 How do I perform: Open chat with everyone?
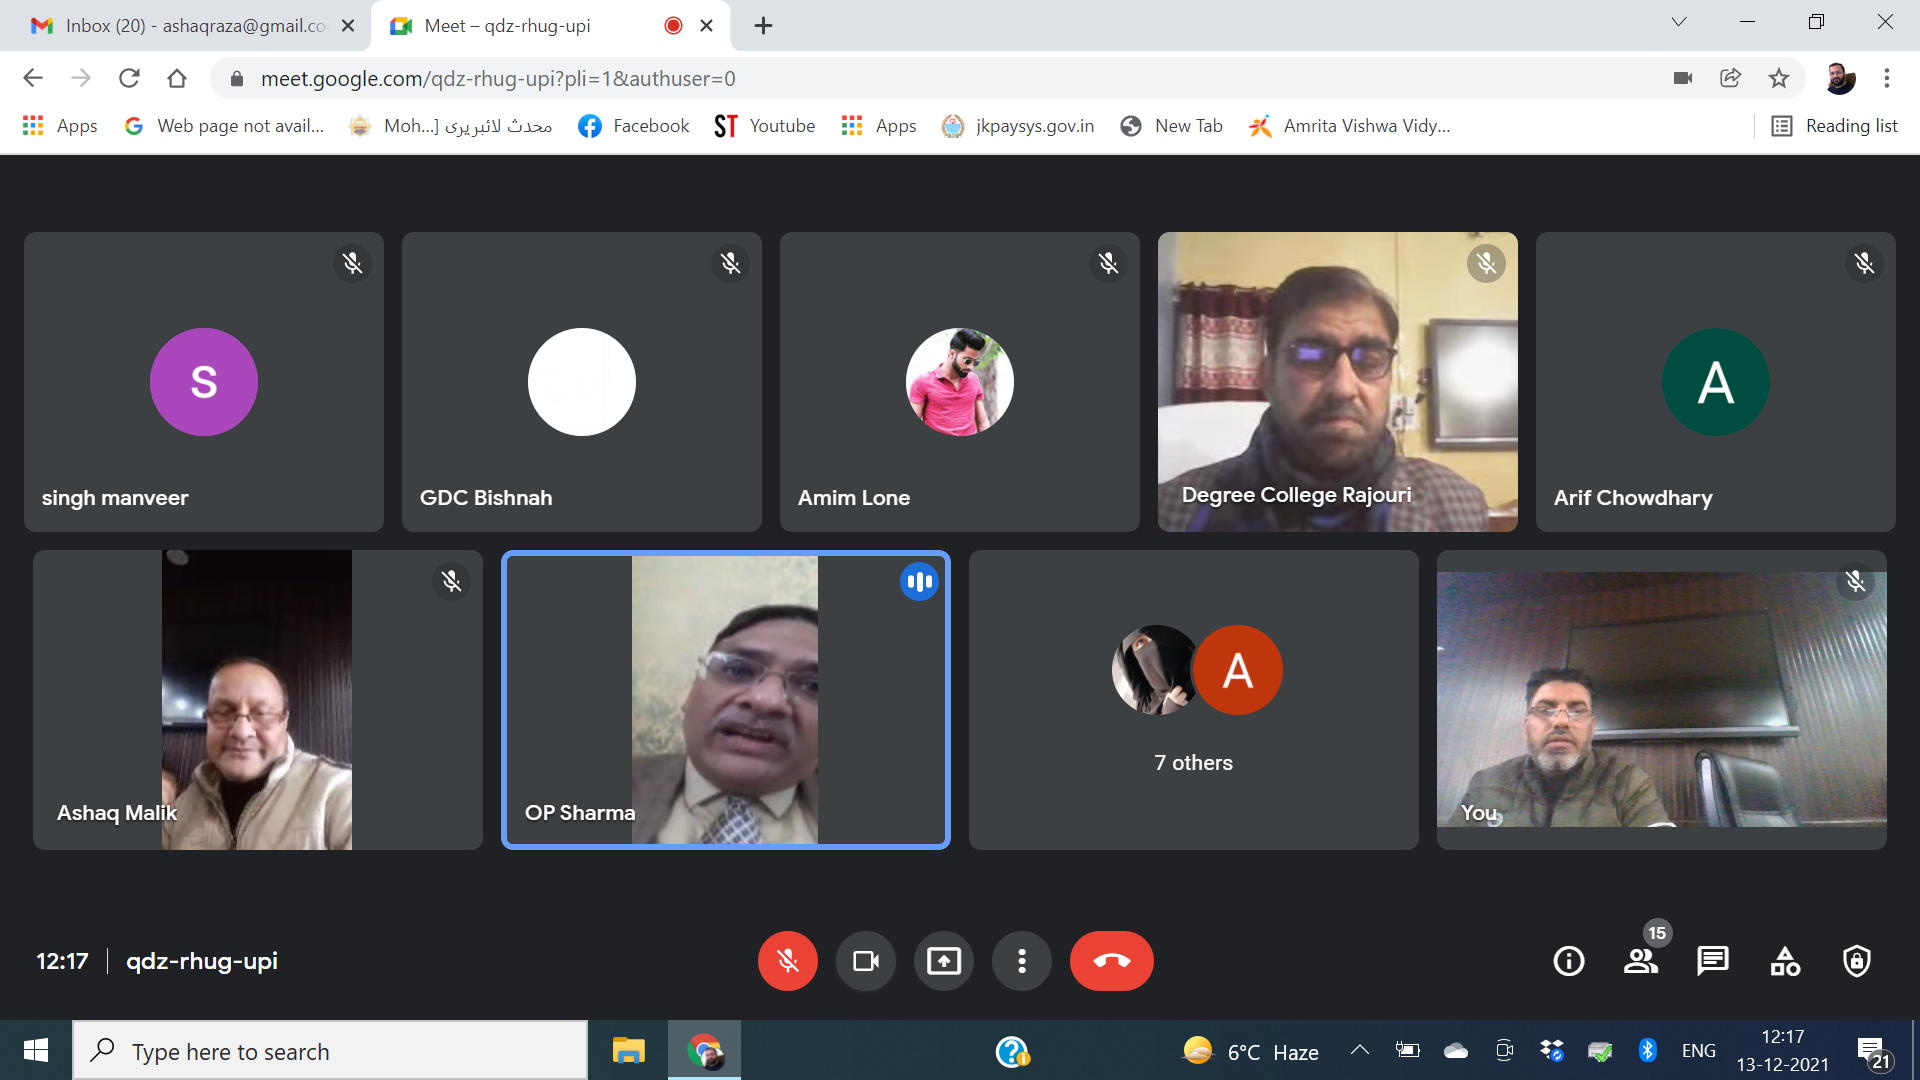pyautogui.click(x=1712, y=961)
